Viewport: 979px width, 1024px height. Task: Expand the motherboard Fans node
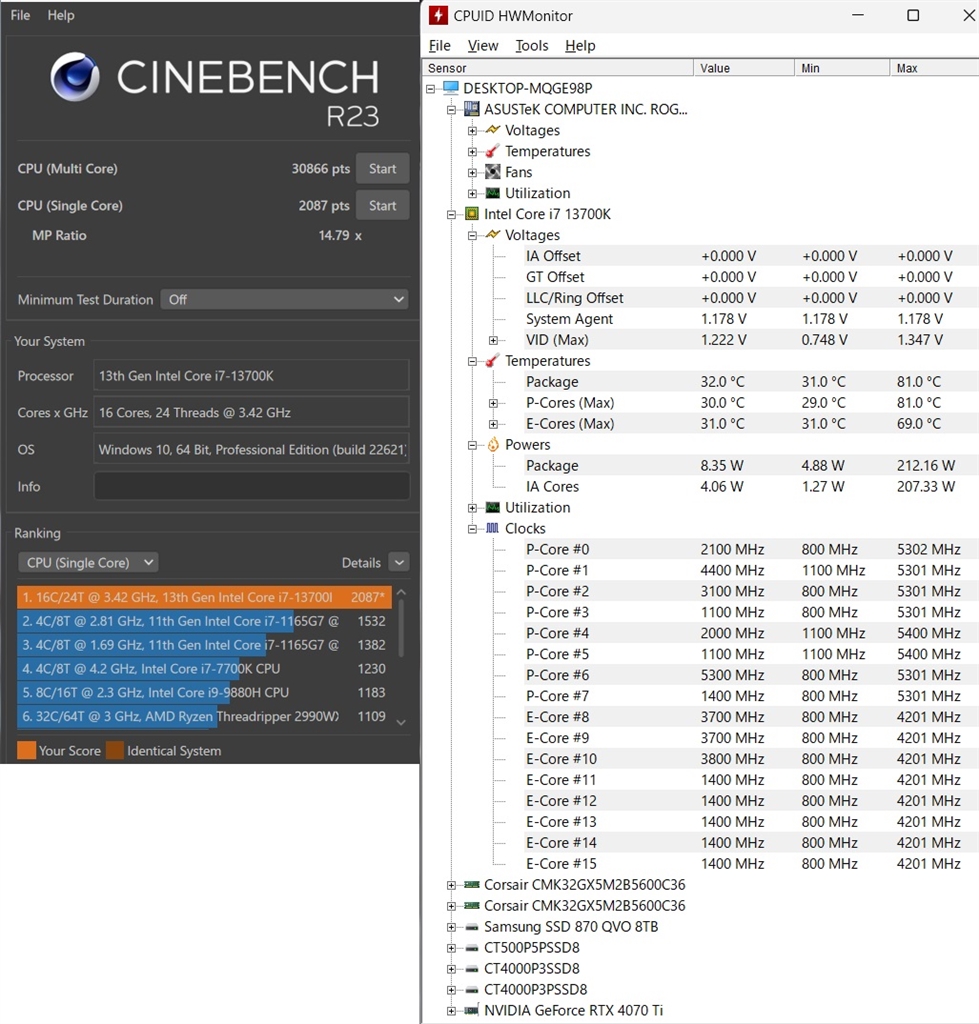[x=472, y=172]
